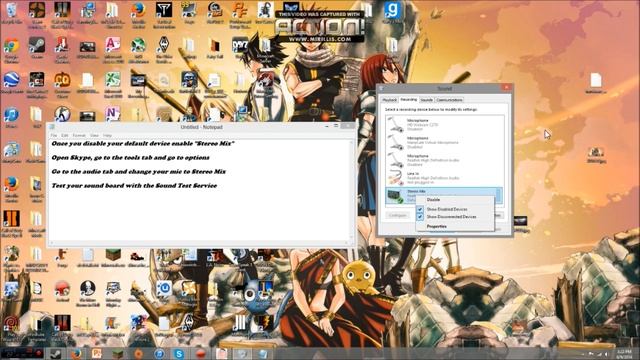Screen dimensions: 640x360
Task: Click PowerPoint icon in the taskbar
Action: pos(97,353)
